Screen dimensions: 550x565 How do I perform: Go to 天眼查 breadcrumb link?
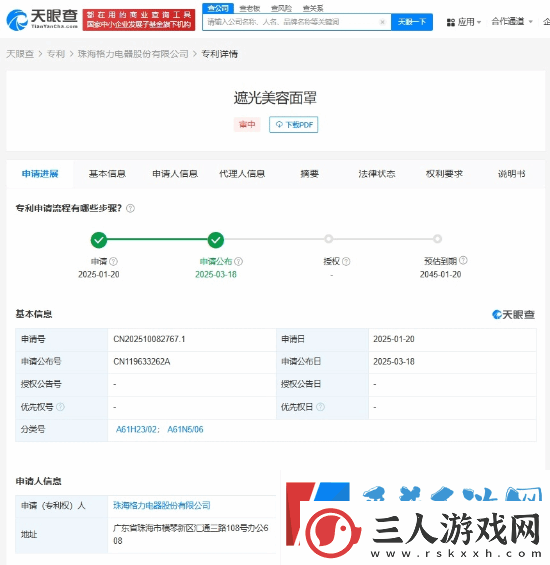point(20,54)
